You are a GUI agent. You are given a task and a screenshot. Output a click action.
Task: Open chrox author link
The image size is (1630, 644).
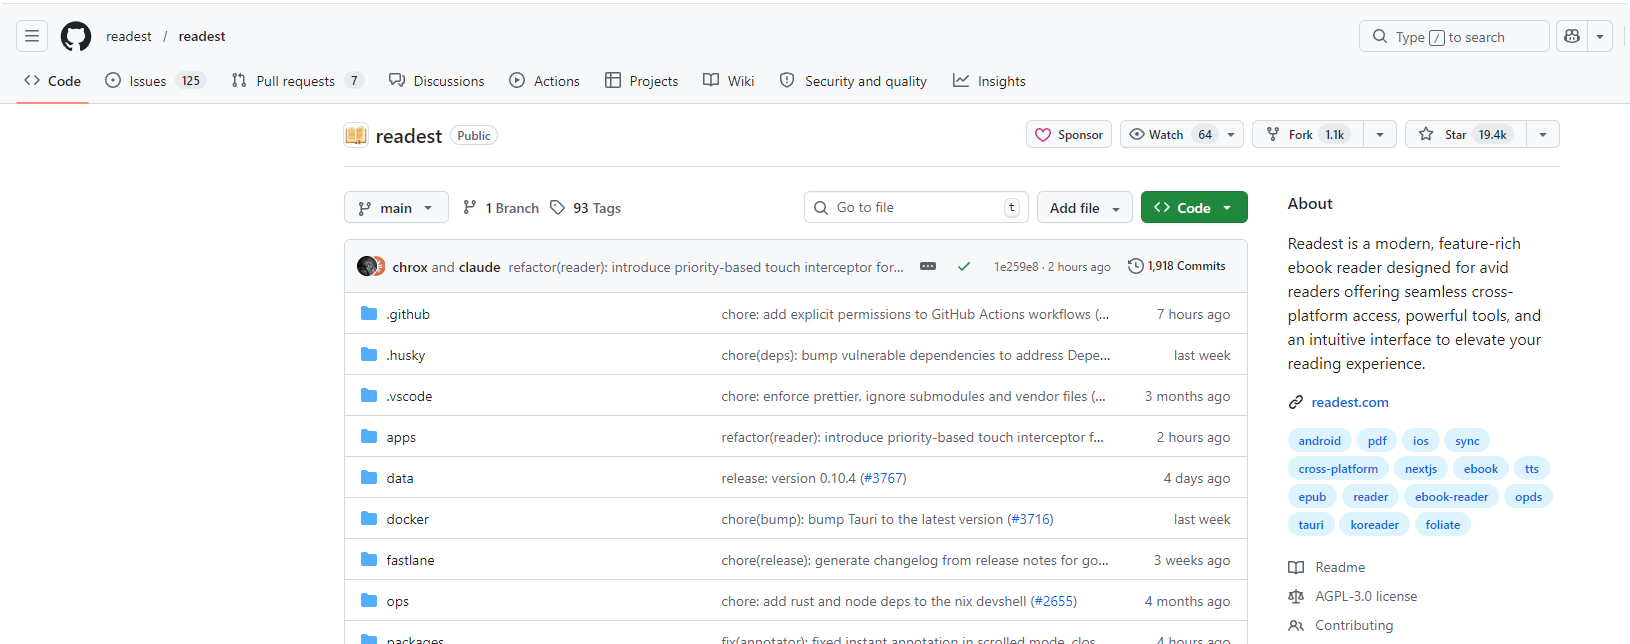[410, 267]
